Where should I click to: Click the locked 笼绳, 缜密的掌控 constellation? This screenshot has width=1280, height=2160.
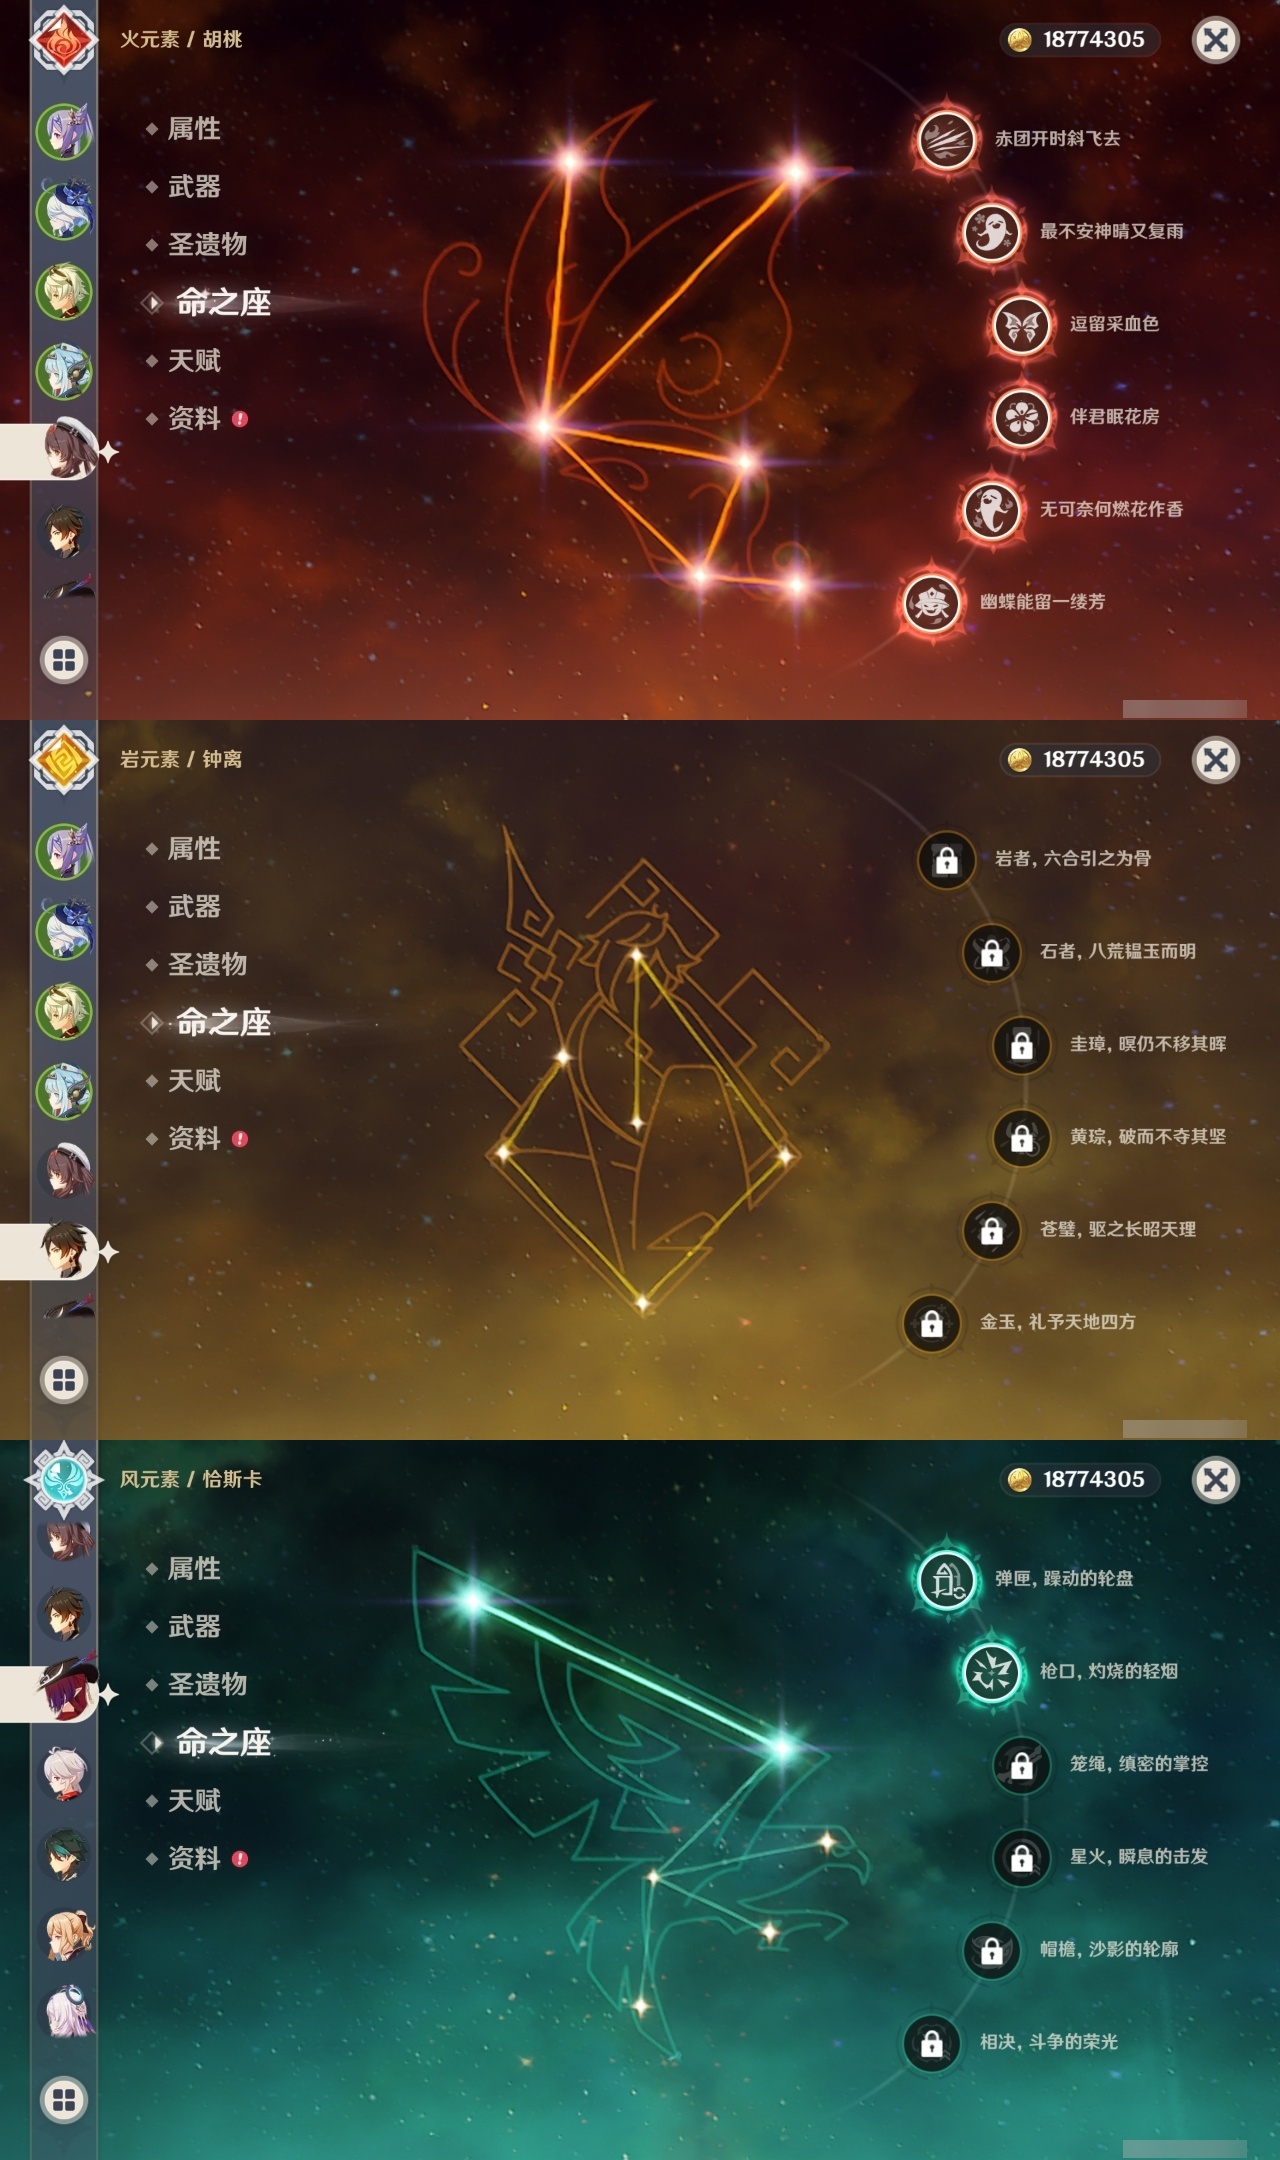(x=1021, y=1765)
